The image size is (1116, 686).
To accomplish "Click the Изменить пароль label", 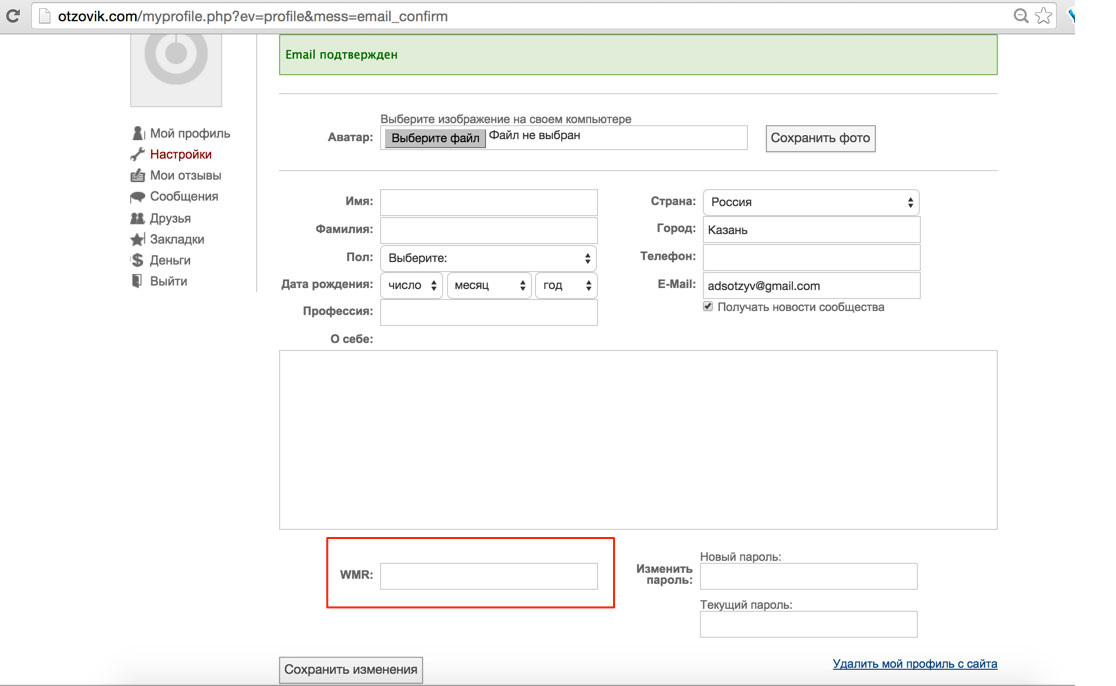I will 664,574.
